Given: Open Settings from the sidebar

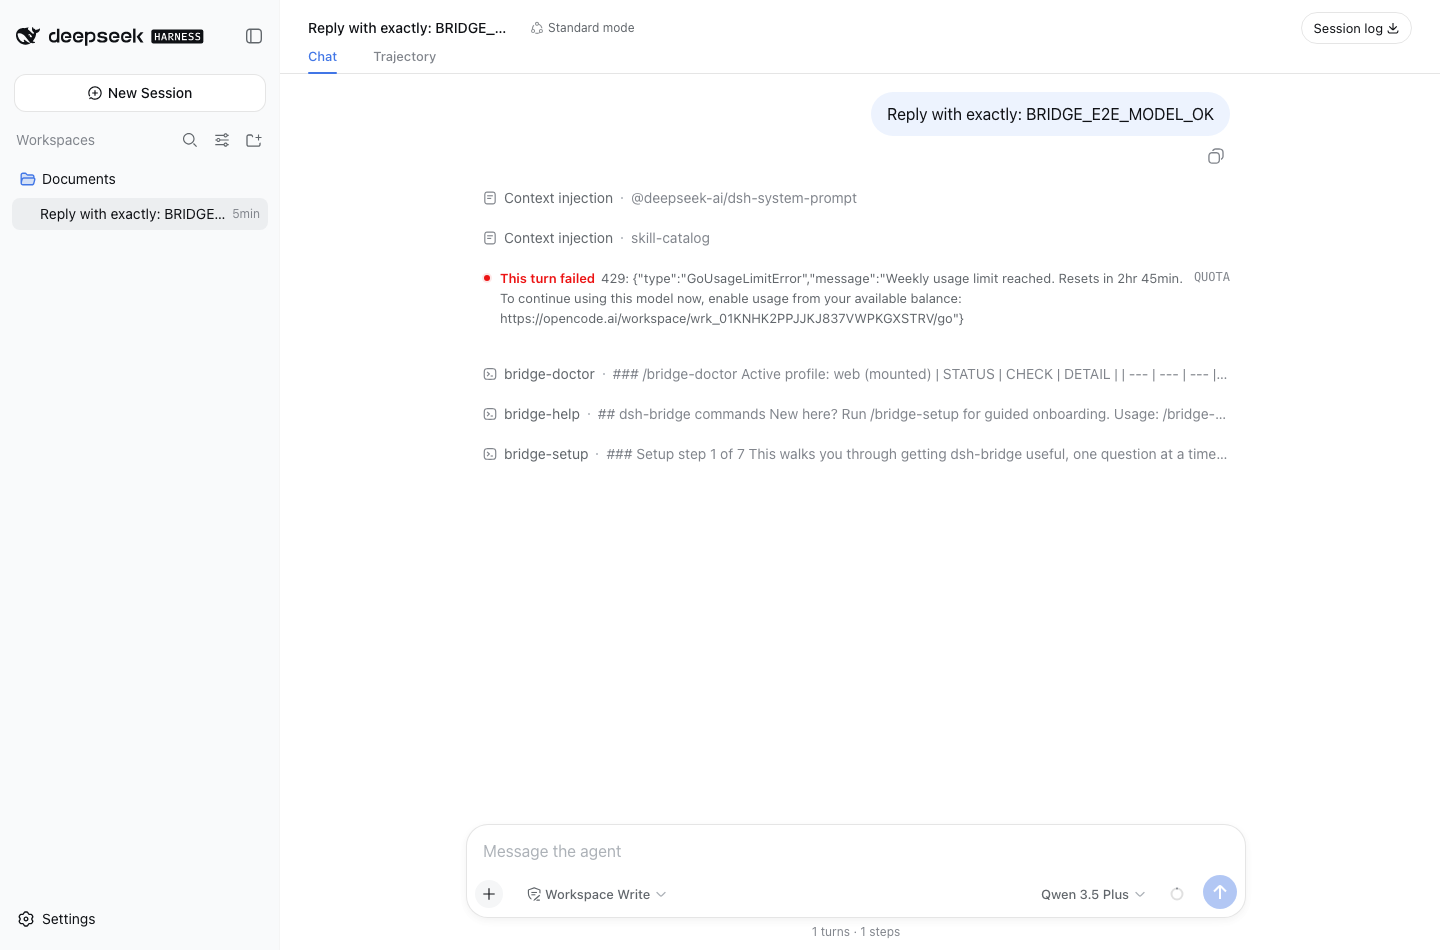Looking at the screenshot, I should coord(57,919).
